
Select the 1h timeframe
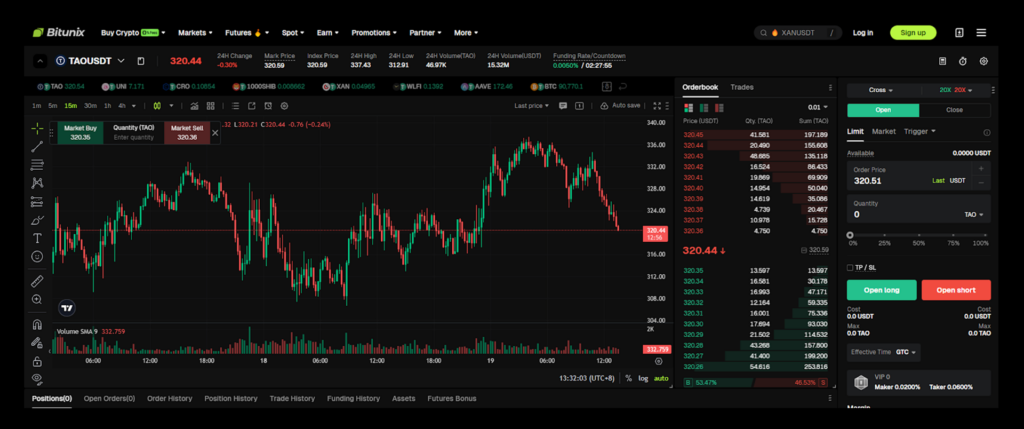(107, 106)
